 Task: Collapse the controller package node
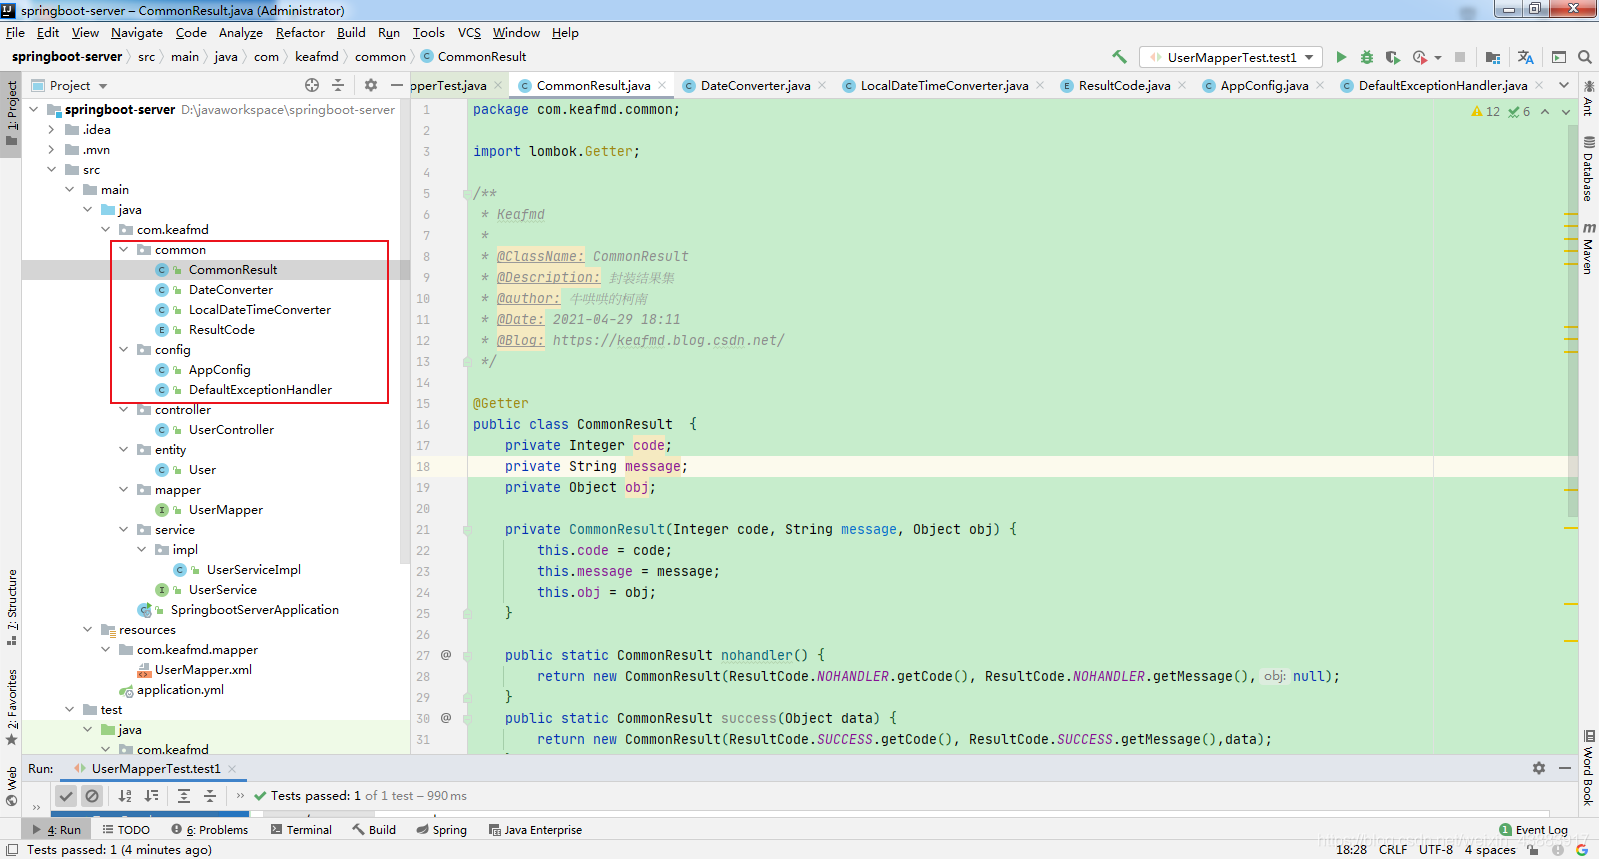click(124, 409)
